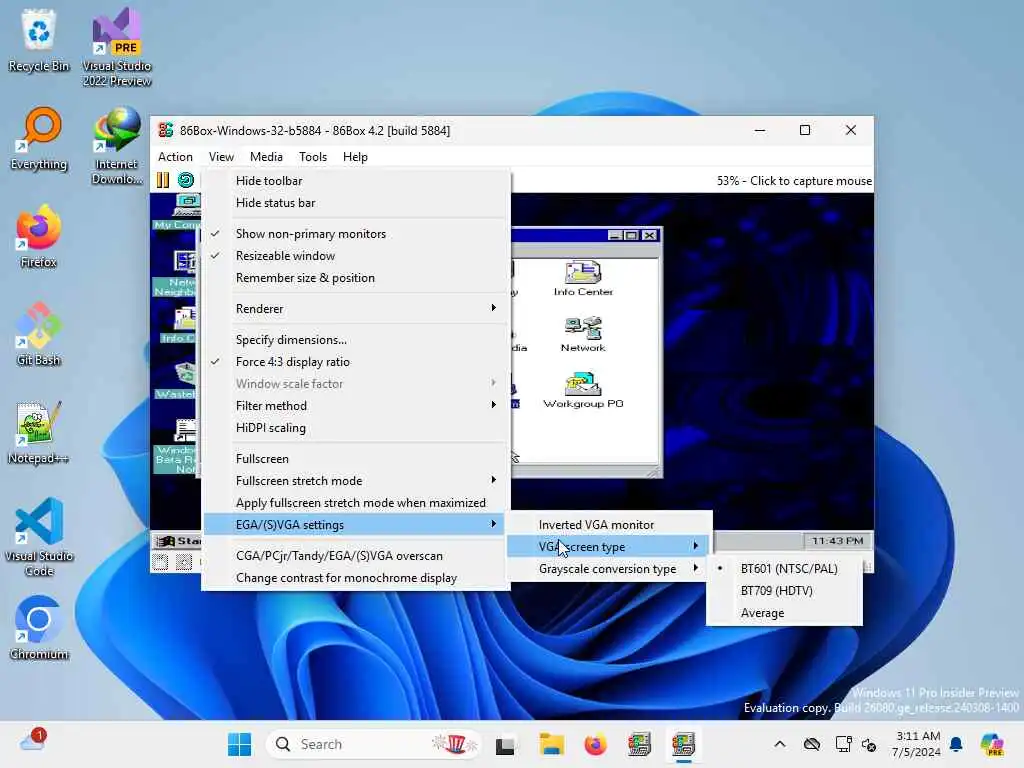Open the Media menu
Screen dimensions: 1024x768
(x=266, y=157)
